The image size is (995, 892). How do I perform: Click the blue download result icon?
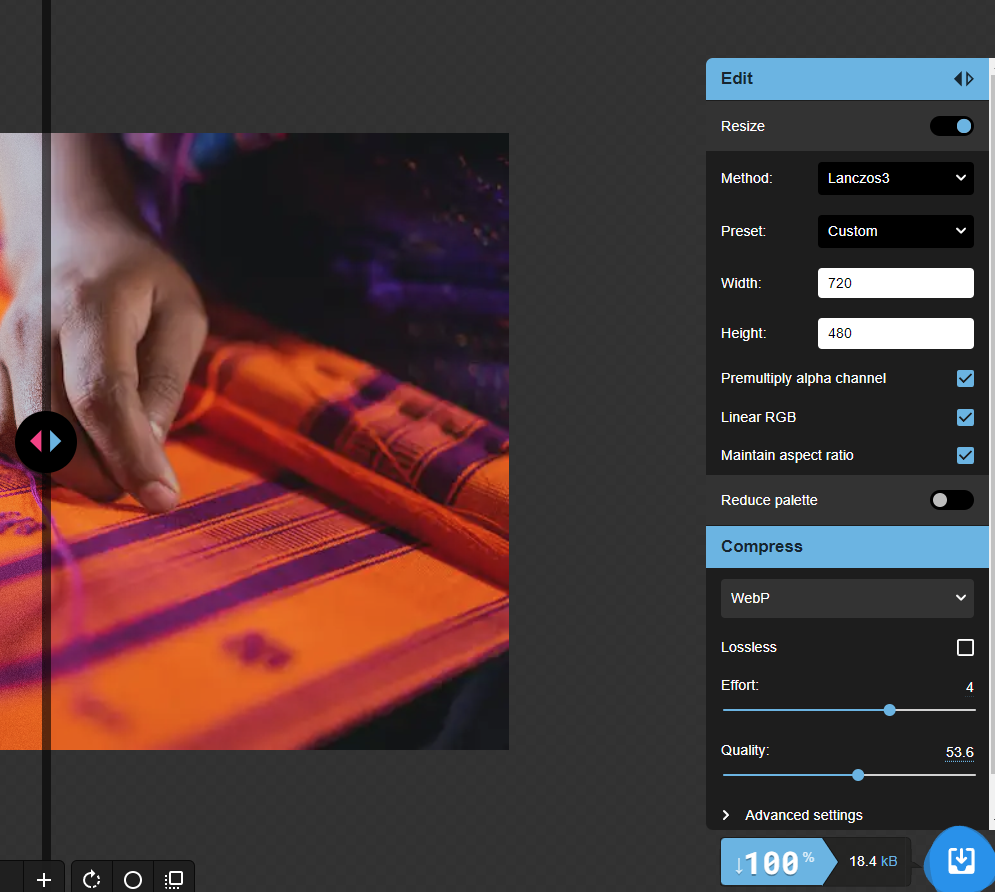pyautogui.click(x=960, y=860)
